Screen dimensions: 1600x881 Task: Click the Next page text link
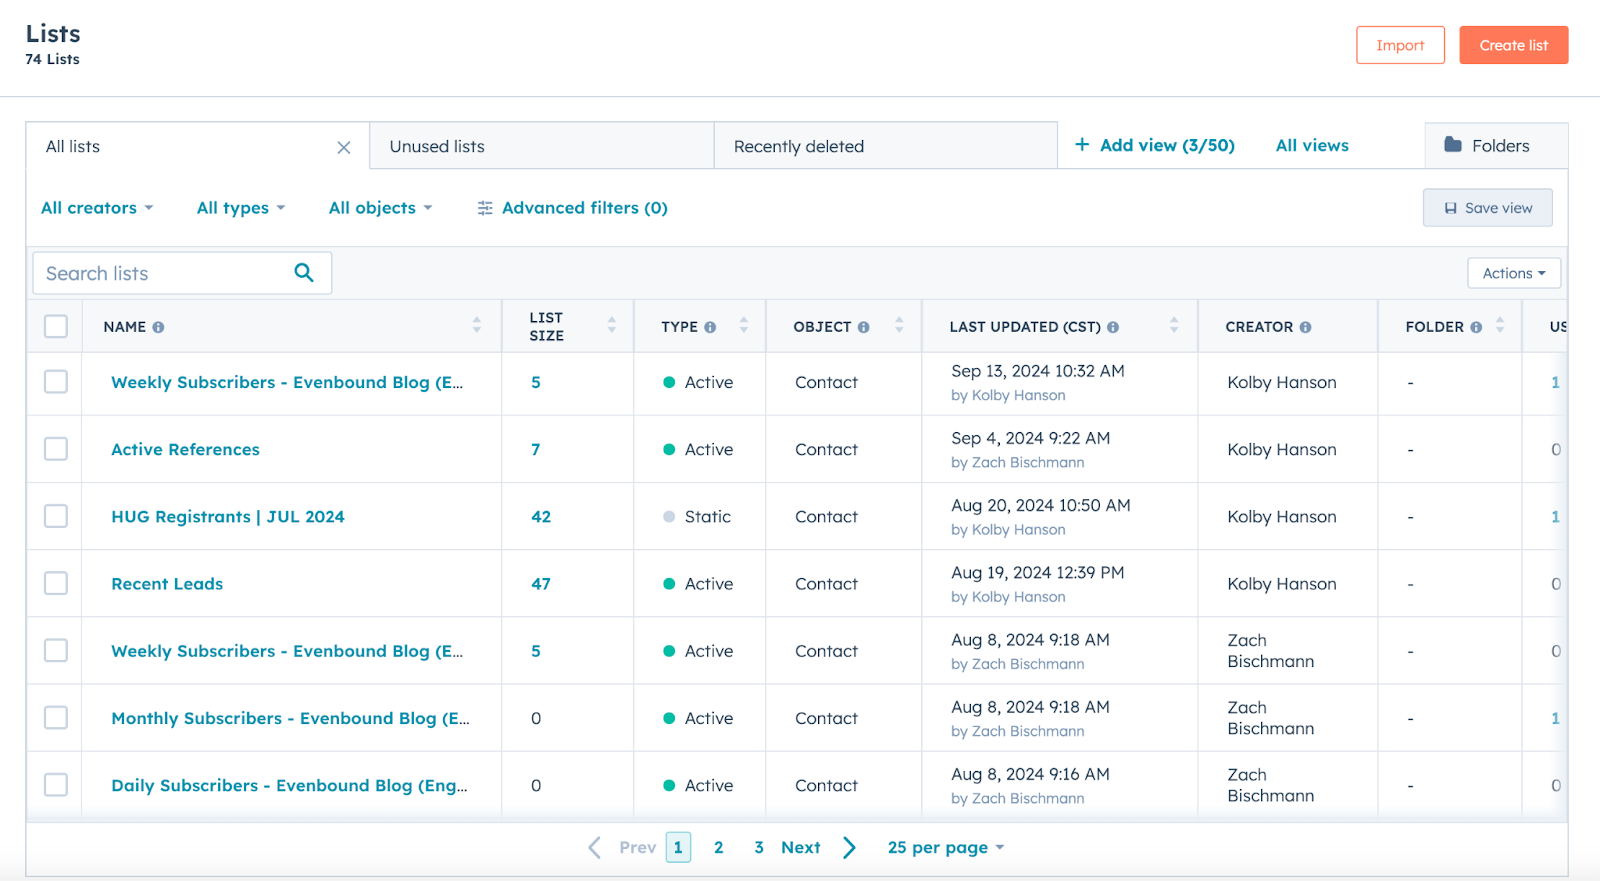[801, 848]
